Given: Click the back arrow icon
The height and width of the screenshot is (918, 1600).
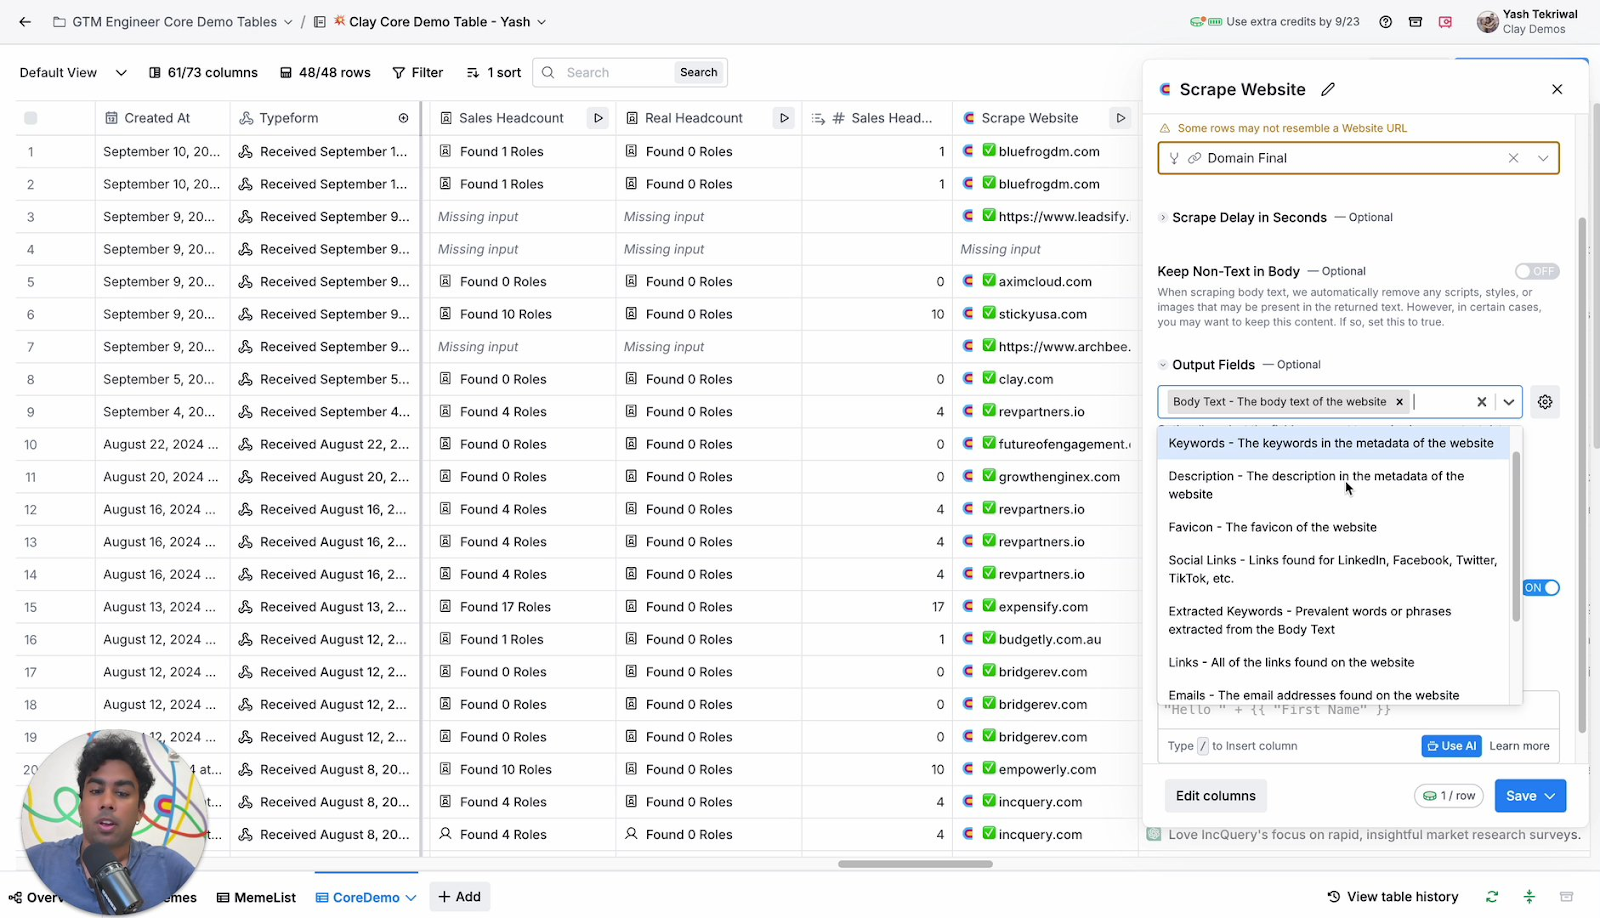Looking at the screenshot, I should click(x=25, y=22).
